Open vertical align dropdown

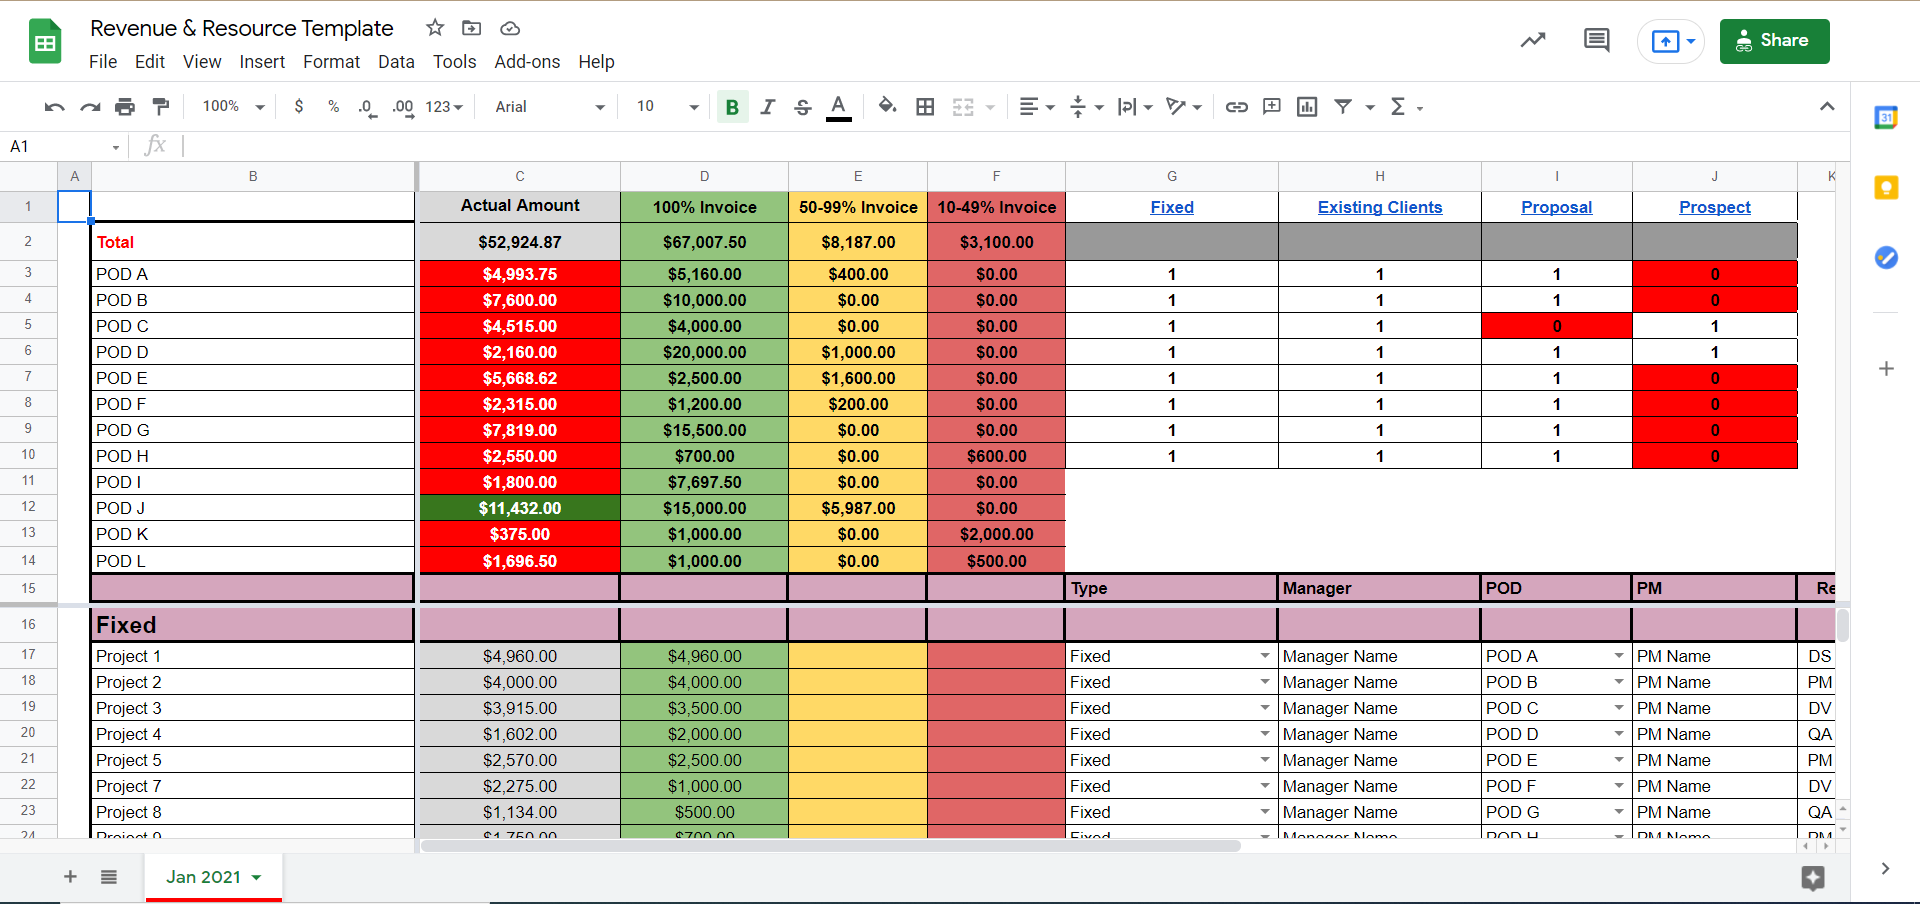coord(1086,107)
